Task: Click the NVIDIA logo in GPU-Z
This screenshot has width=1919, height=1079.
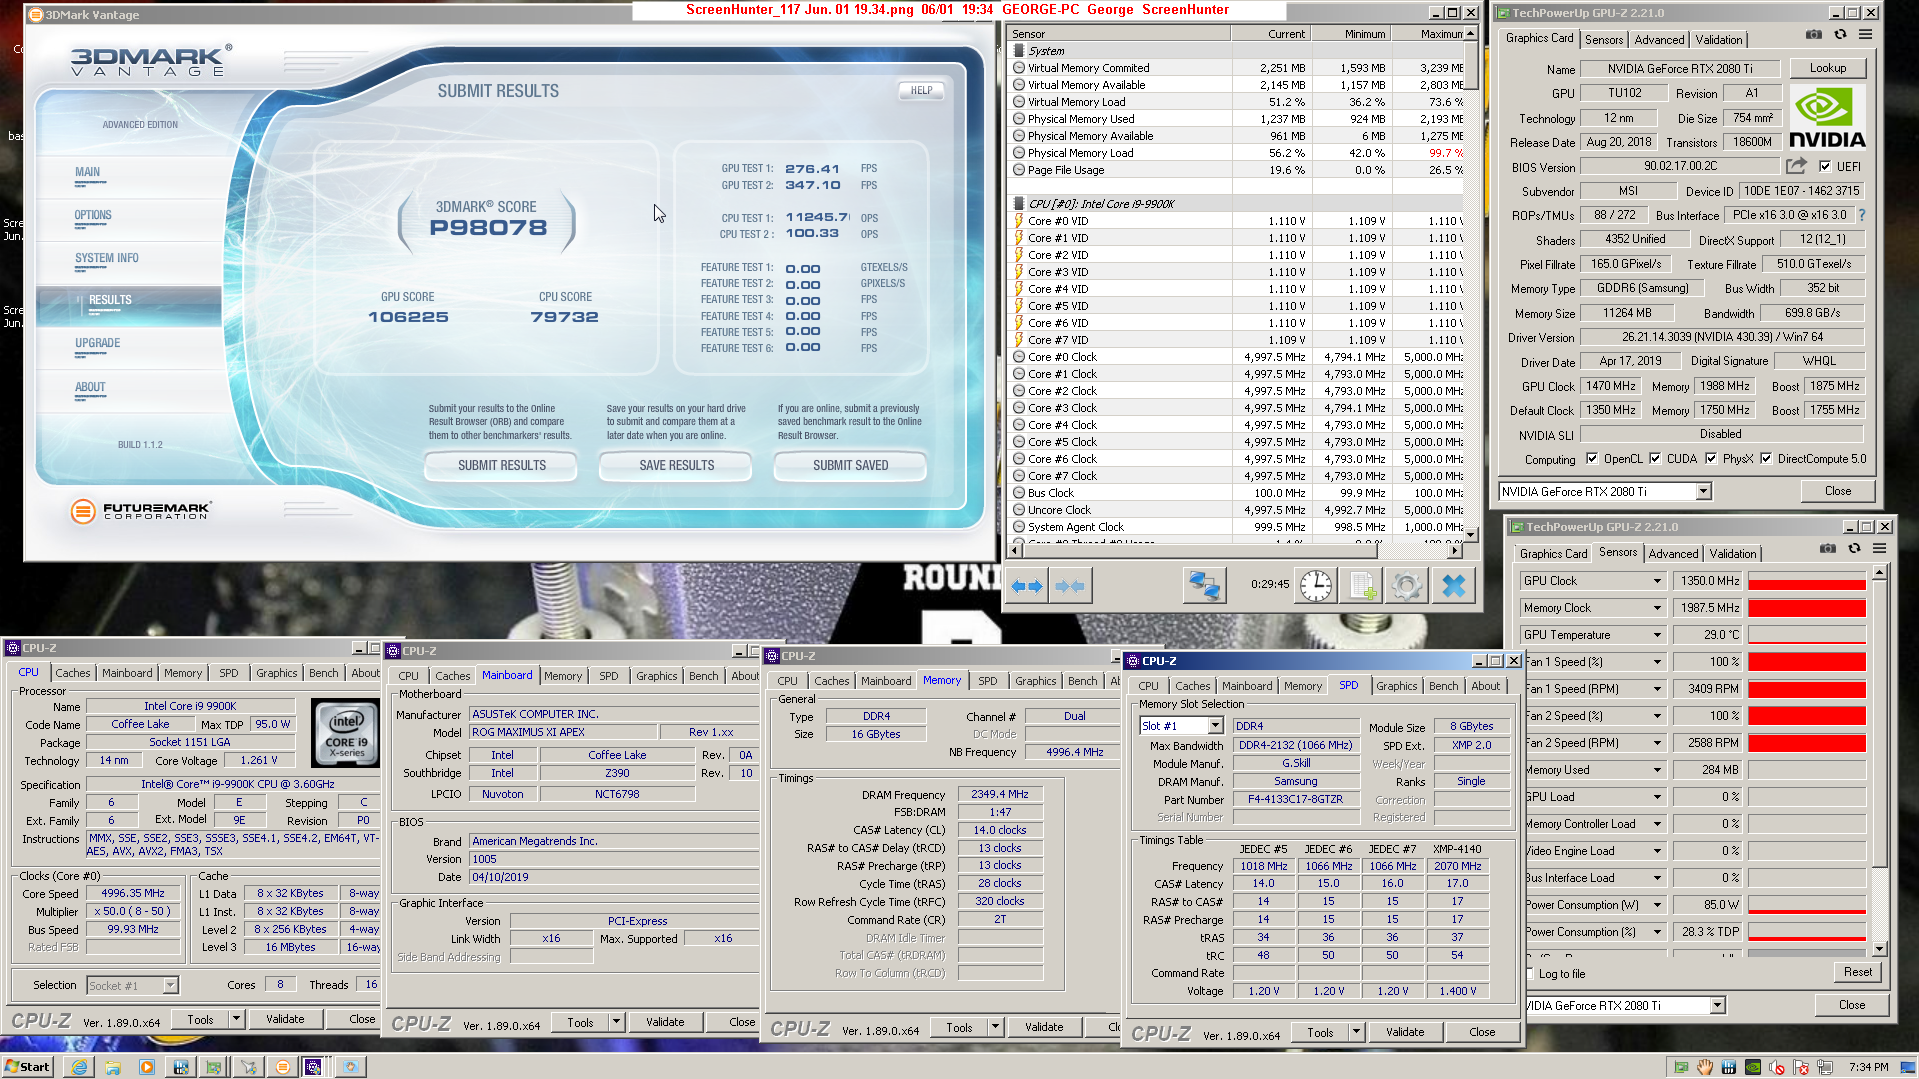Action: point(1827,118)
